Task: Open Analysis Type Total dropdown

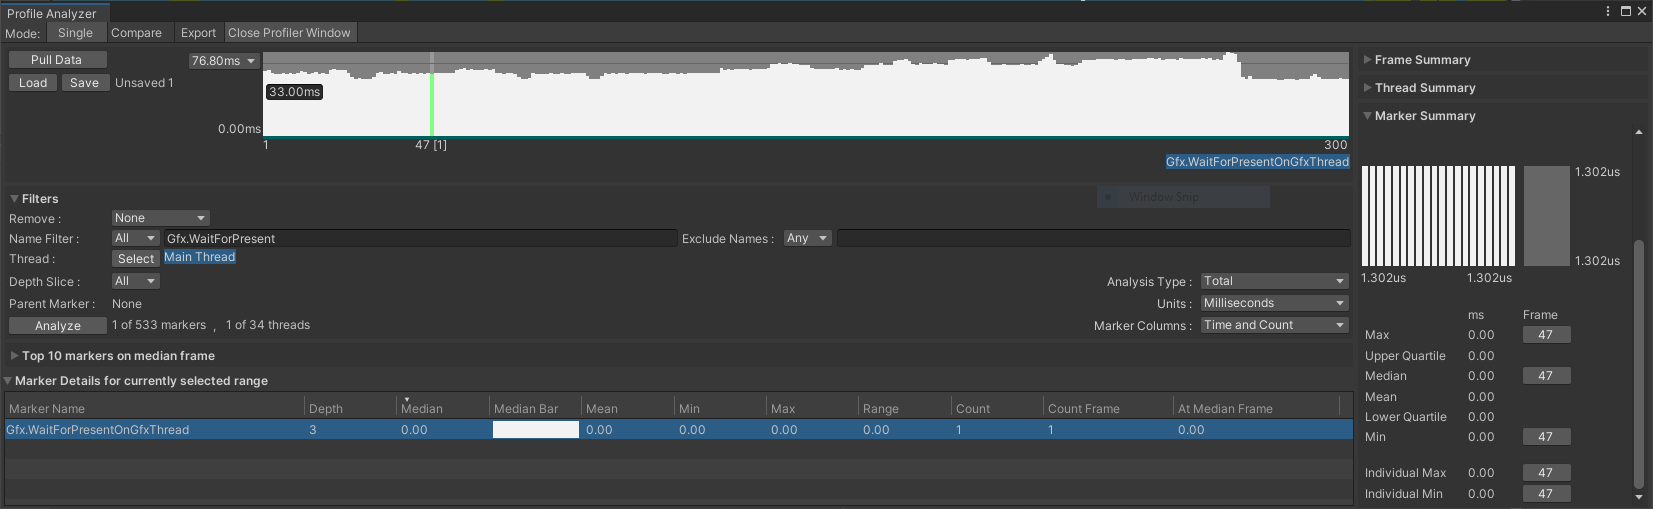Action: 1274,281
